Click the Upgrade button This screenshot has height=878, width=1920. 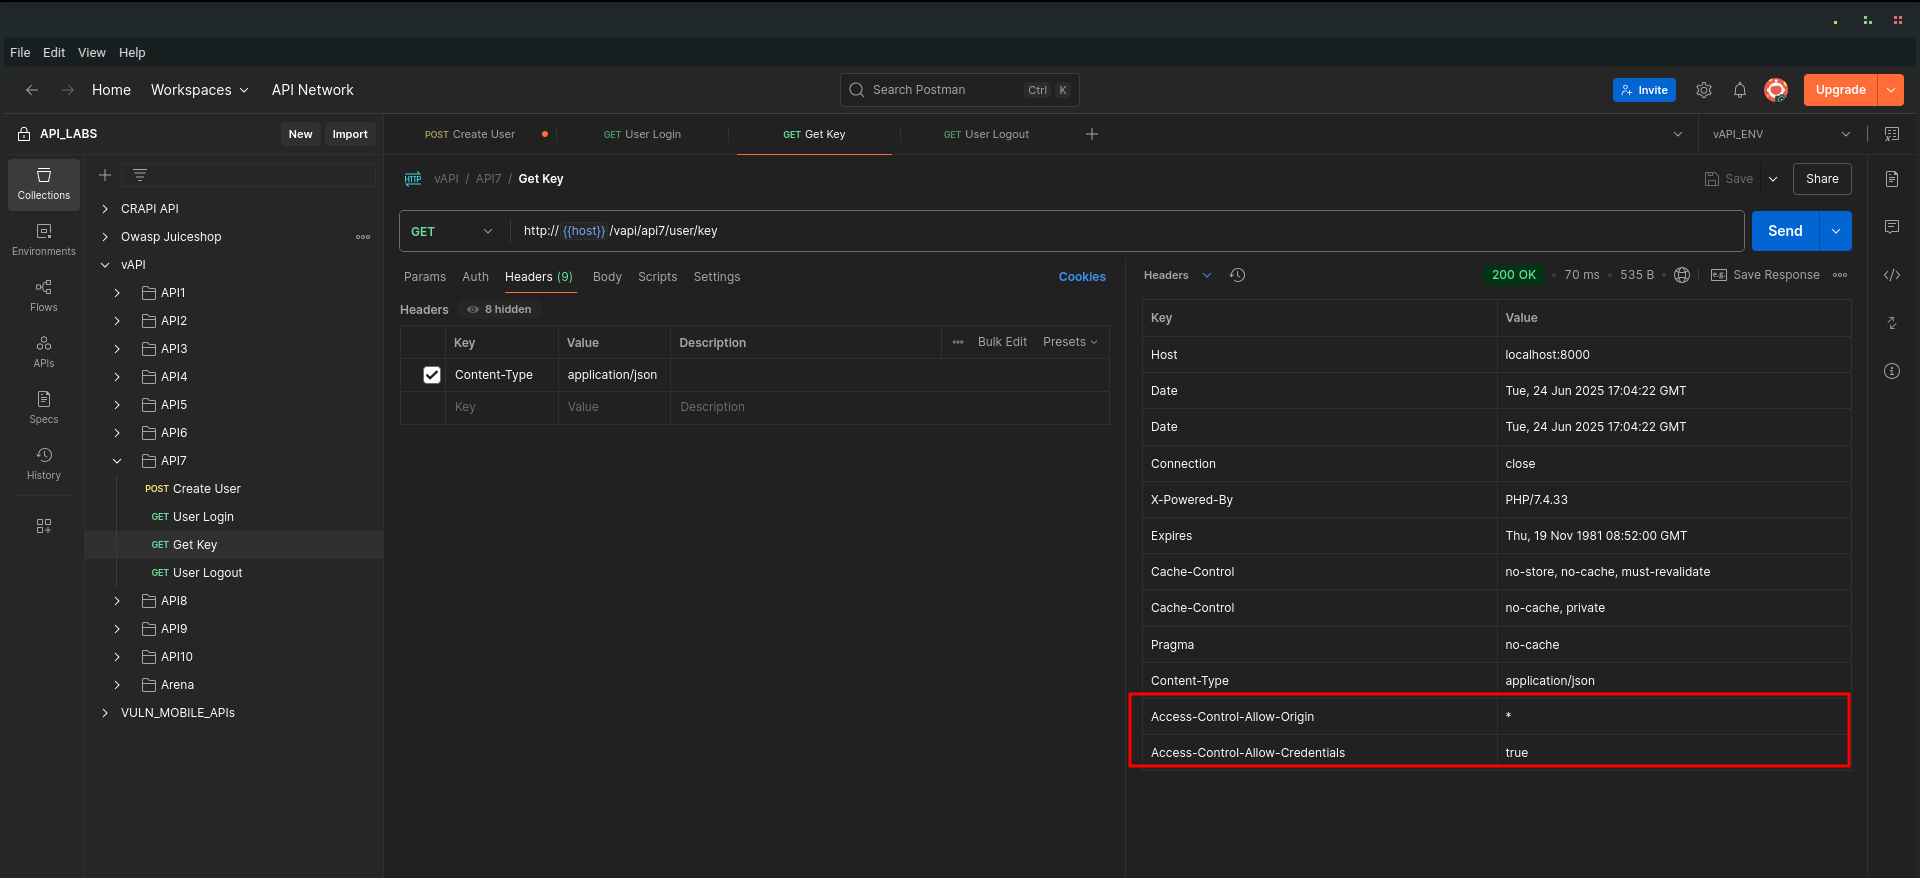(1841, 90)
